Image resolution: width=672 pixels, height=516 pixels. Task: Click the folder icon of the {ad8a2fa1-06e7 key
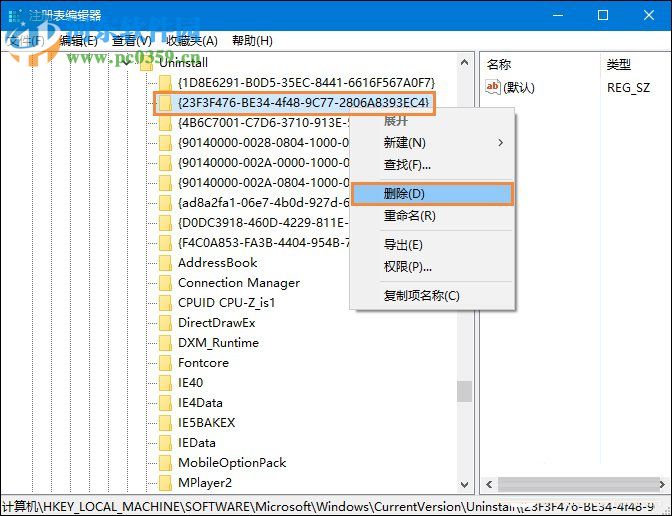(165, 203)
